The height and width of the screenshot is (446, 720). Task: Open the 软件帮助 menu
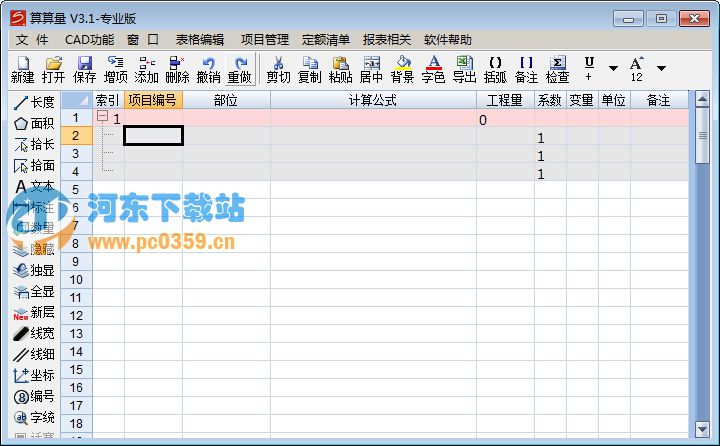(448, 40)
